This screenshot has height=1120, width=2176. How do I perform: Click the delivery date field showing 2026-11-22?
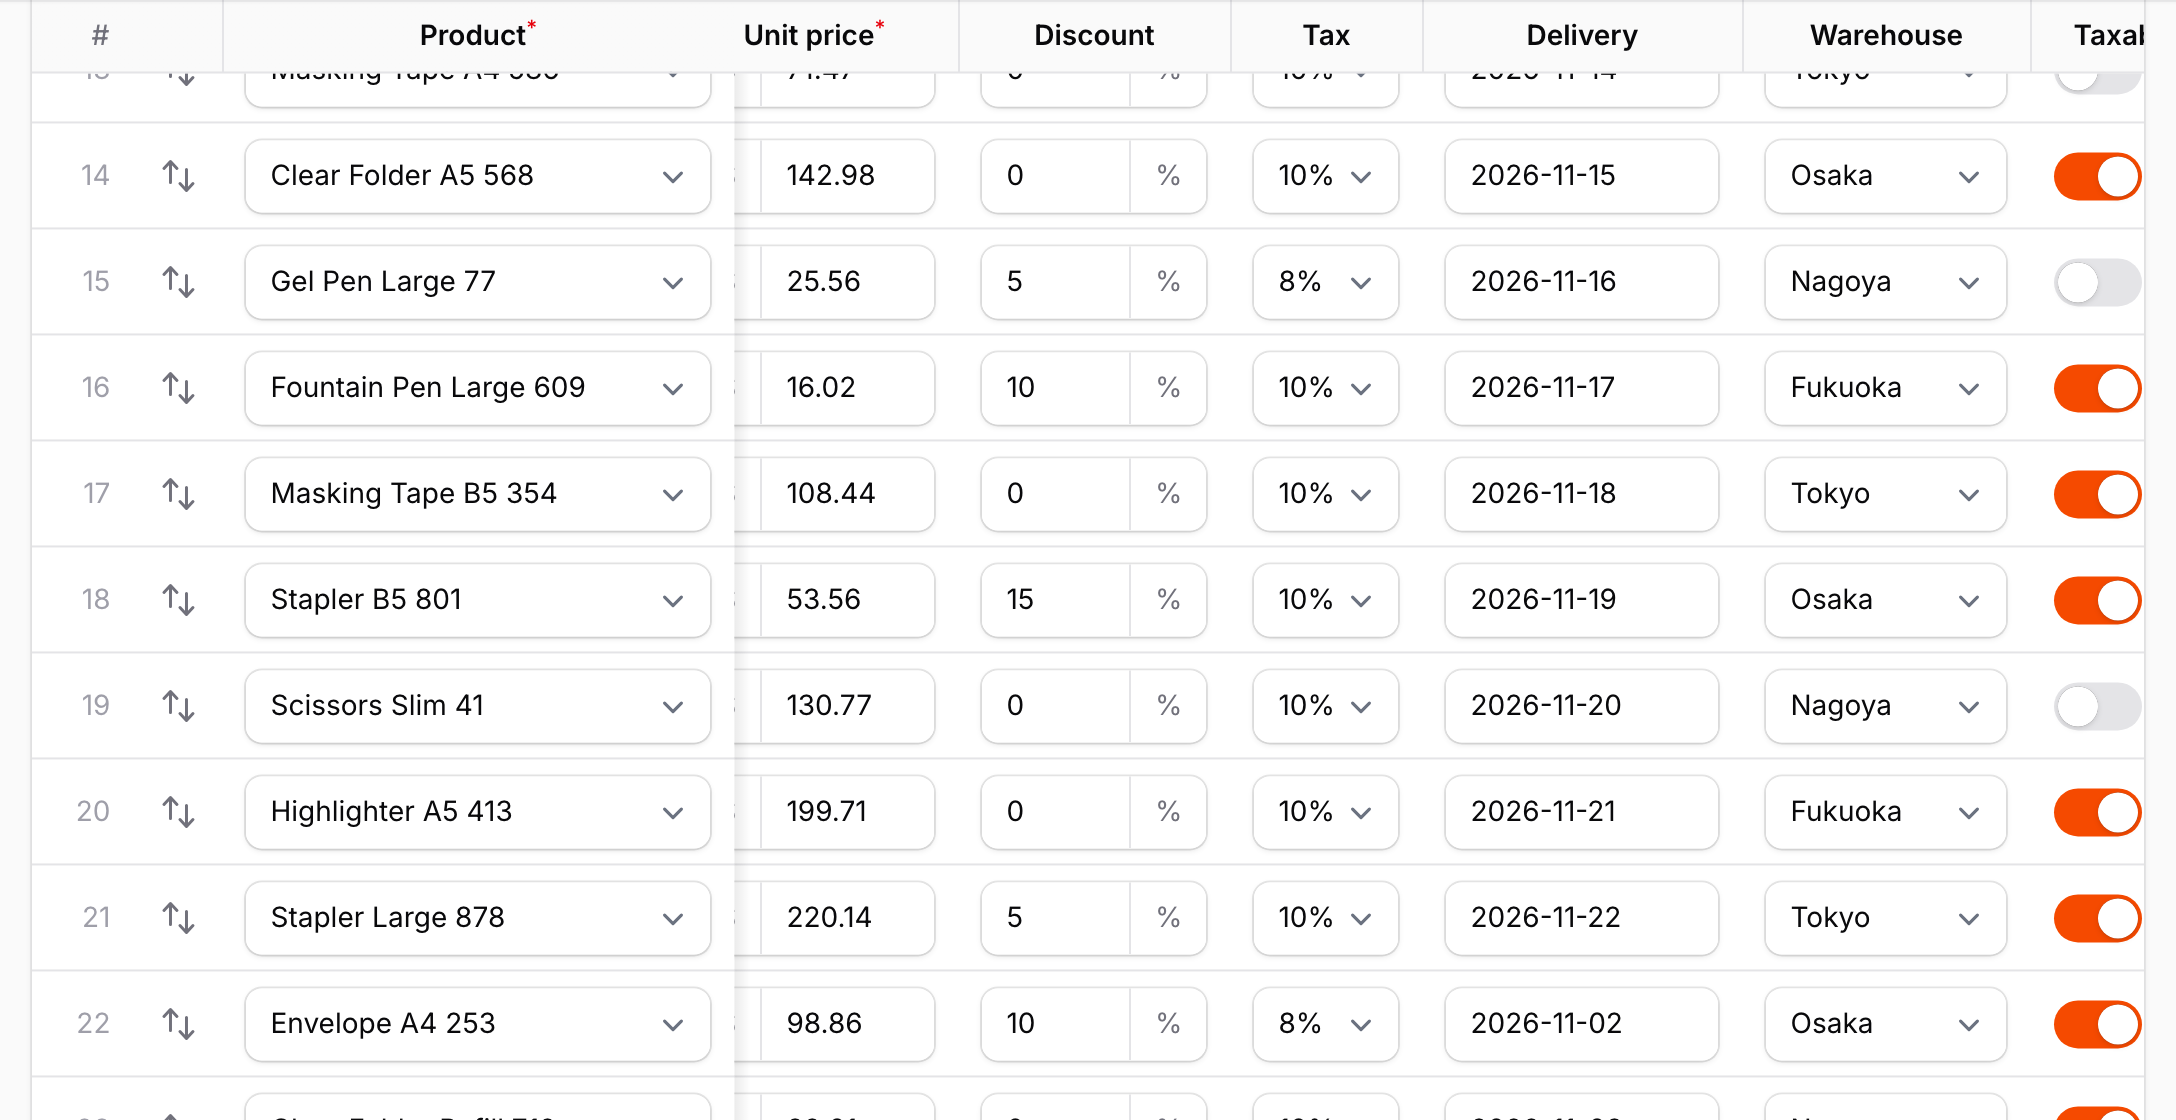1581,918
